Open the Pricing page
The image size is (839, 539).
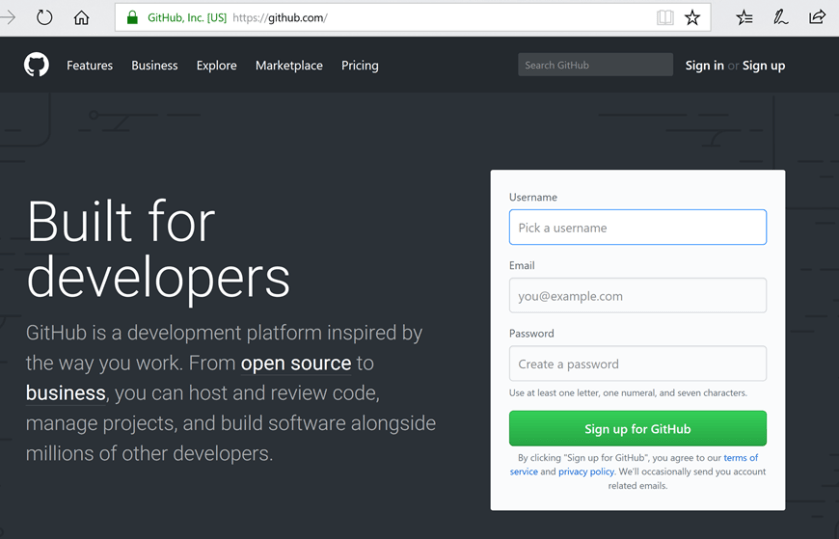pos(360,65)
